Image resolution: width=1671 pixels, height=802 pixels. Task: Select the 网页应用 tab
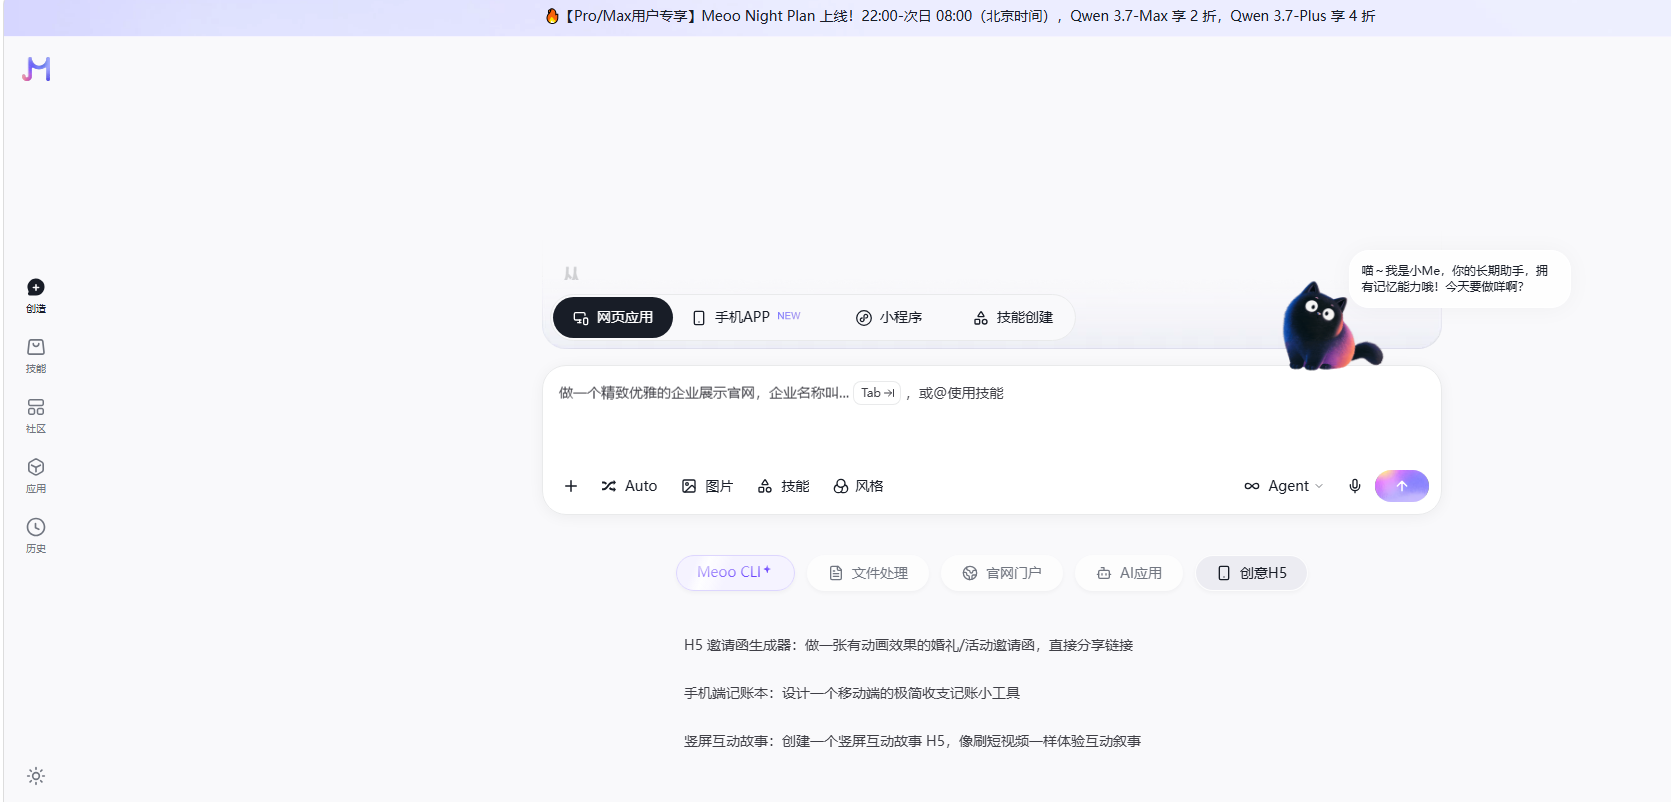tap(613, 317)
